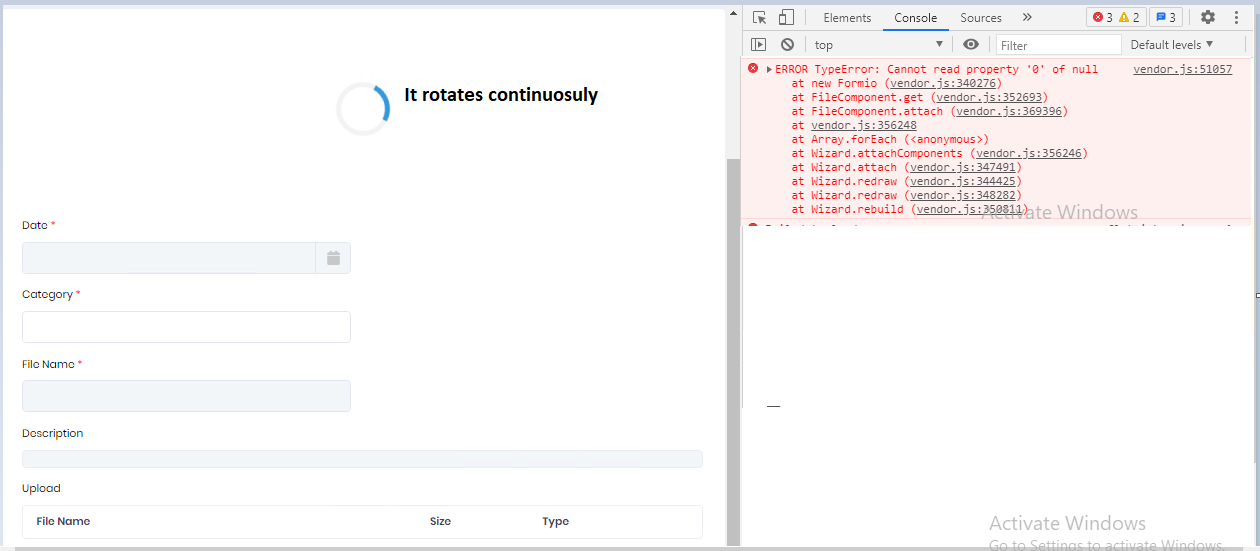Open the vendor.js:356246 link
Image resolution: width=1260 pixels, height=551 pixels.
point(1029,154)
